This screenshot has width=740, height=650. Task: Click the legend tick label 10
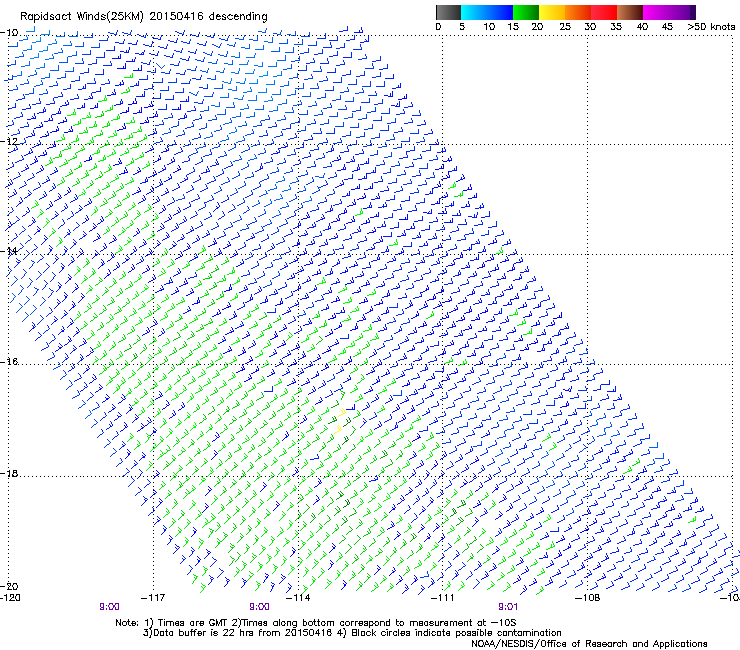[489, 27]
